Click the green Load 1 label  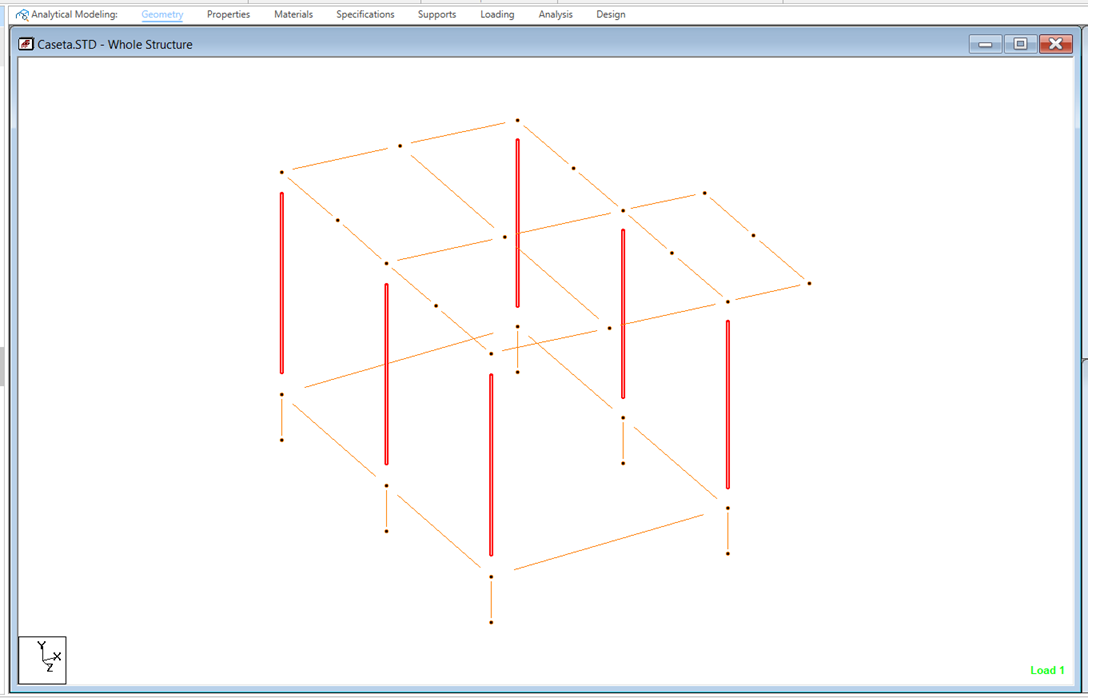pyautogui.click(x=1047, y=670)
